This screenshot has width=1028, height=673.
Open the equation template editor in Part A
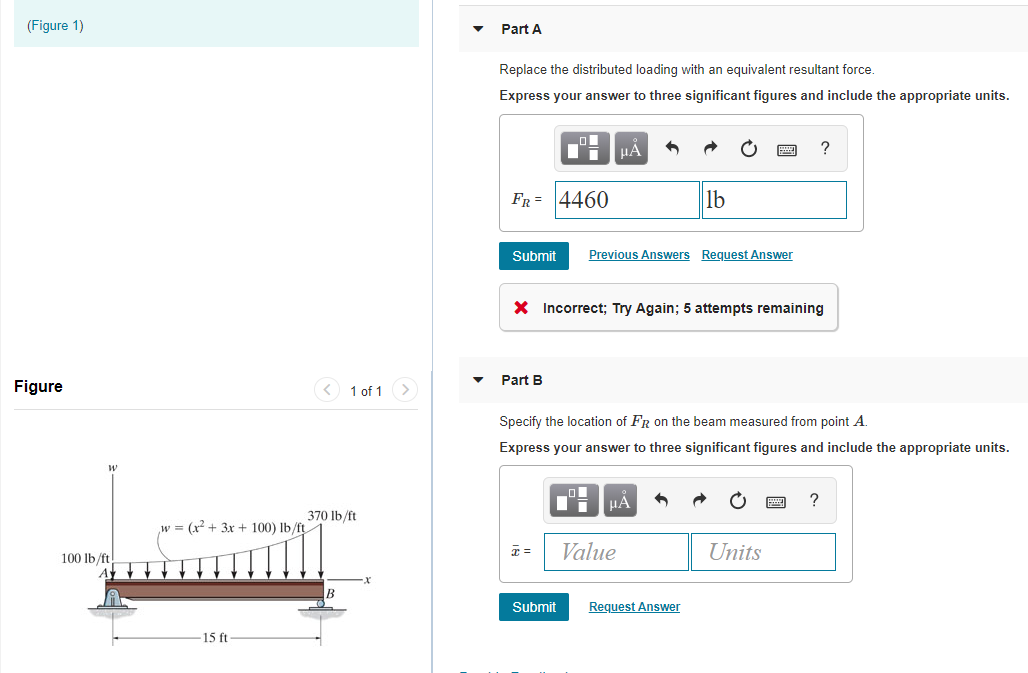pyautogui.click(x=585, y=148)
